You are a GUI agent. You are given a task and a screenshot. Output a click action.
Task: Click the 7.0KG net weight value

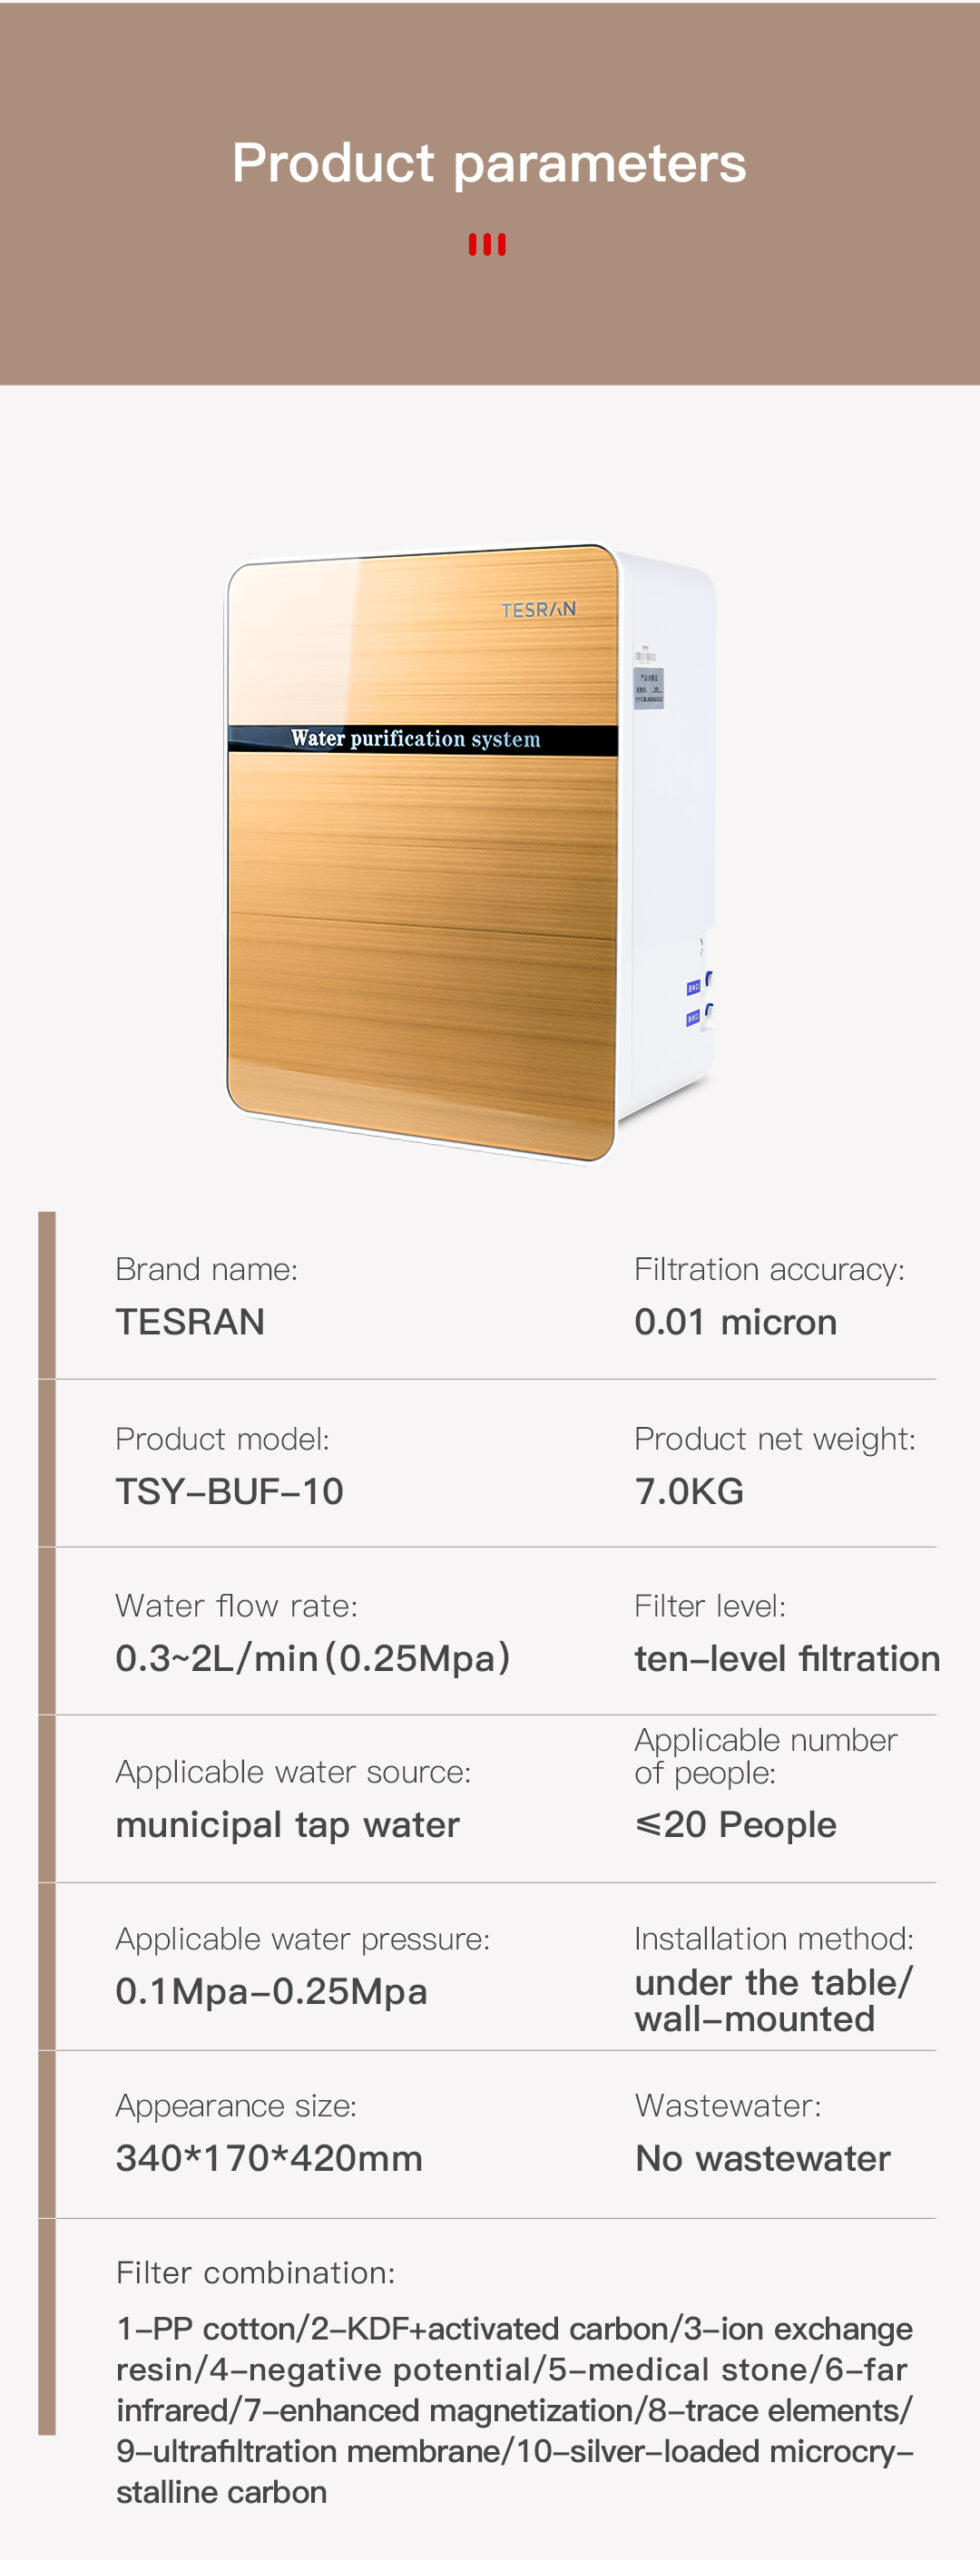pyautogui.click(x=689, y=1491)
